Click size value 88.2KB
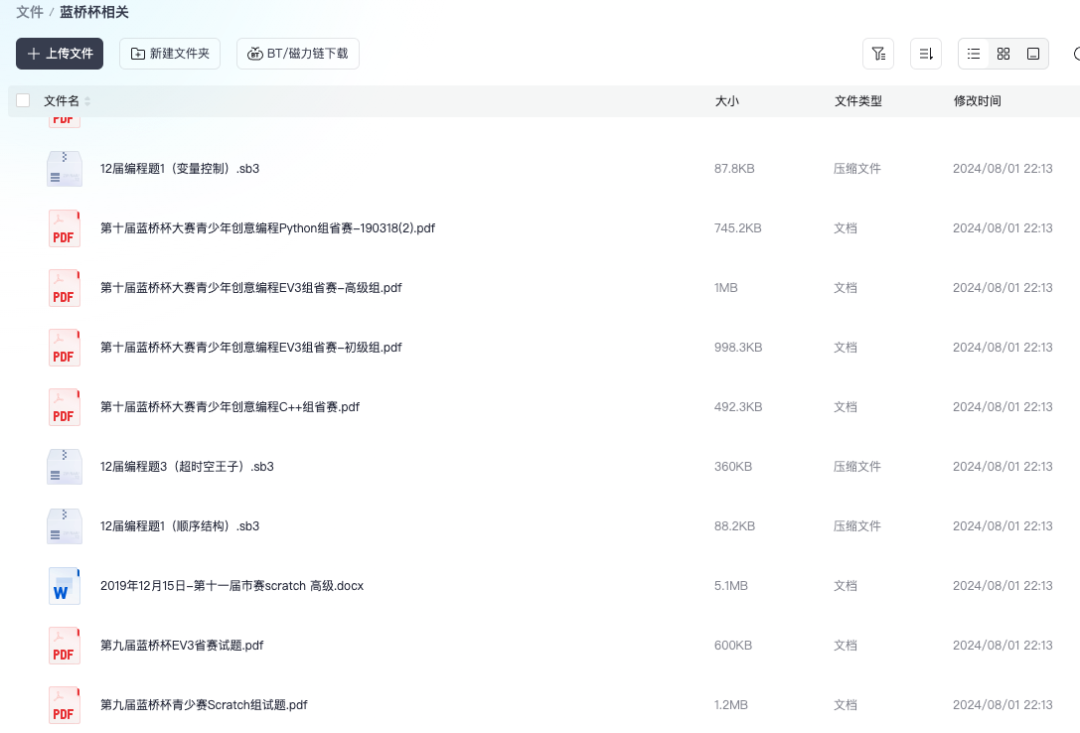The image size is (1080, 733). coord(734,526)
